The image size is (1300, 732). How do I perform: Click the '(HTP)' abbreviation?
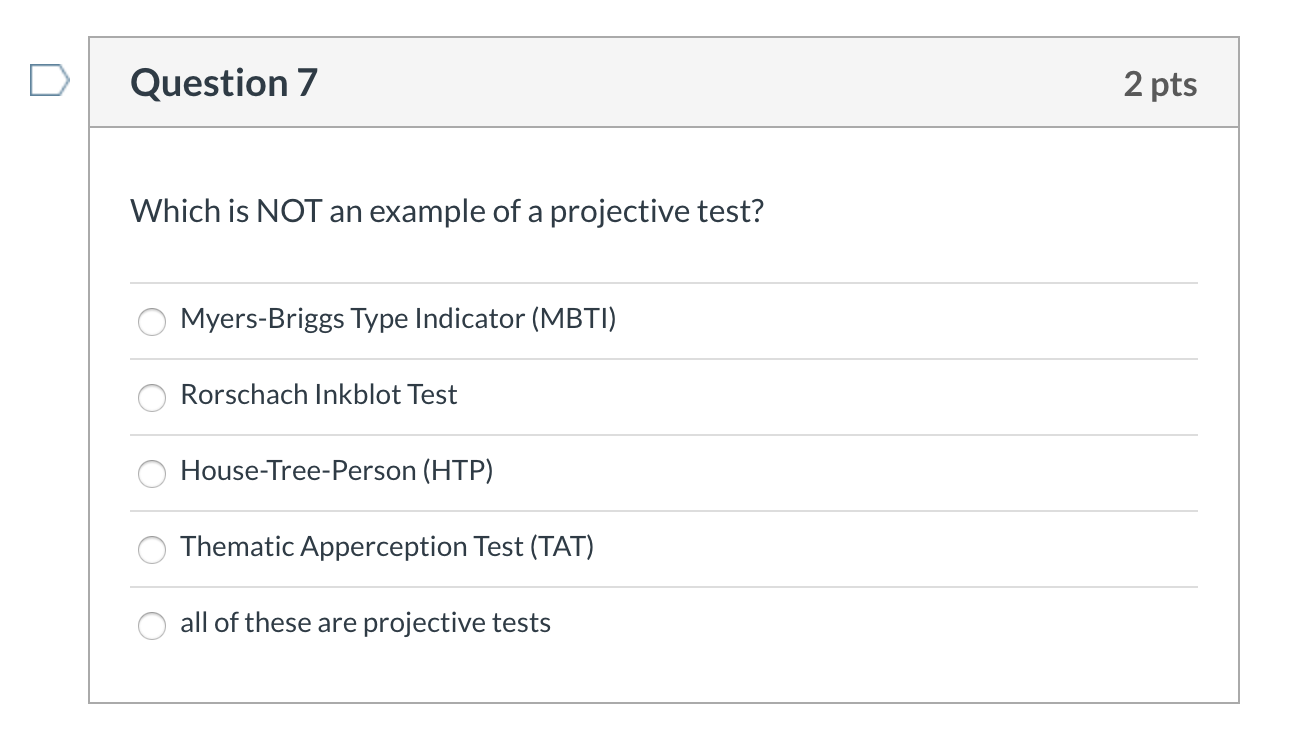pyautogui.click(x=457, y=471)
